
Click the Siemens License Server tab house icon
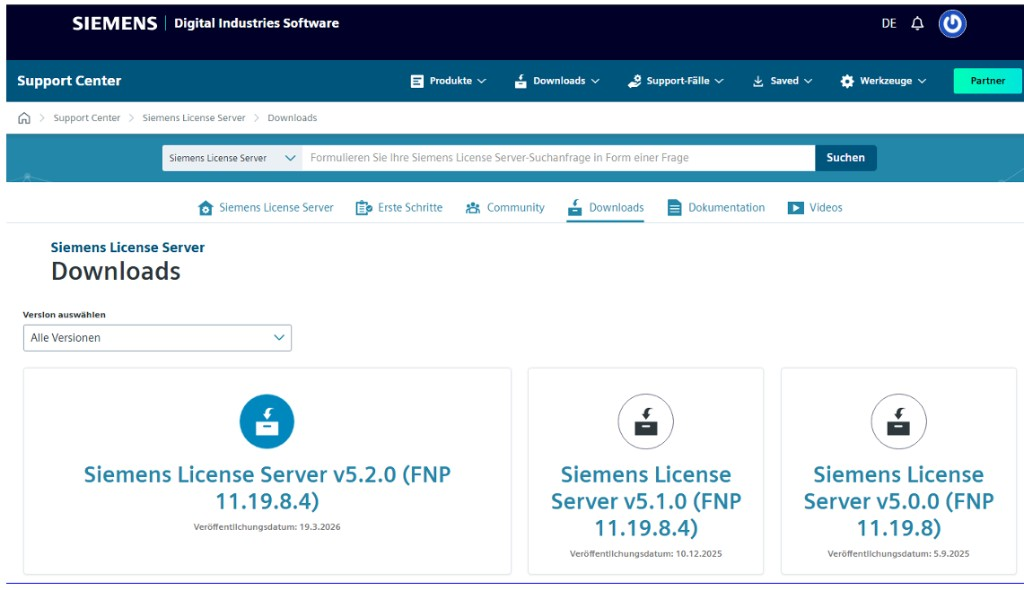[206, 208]
